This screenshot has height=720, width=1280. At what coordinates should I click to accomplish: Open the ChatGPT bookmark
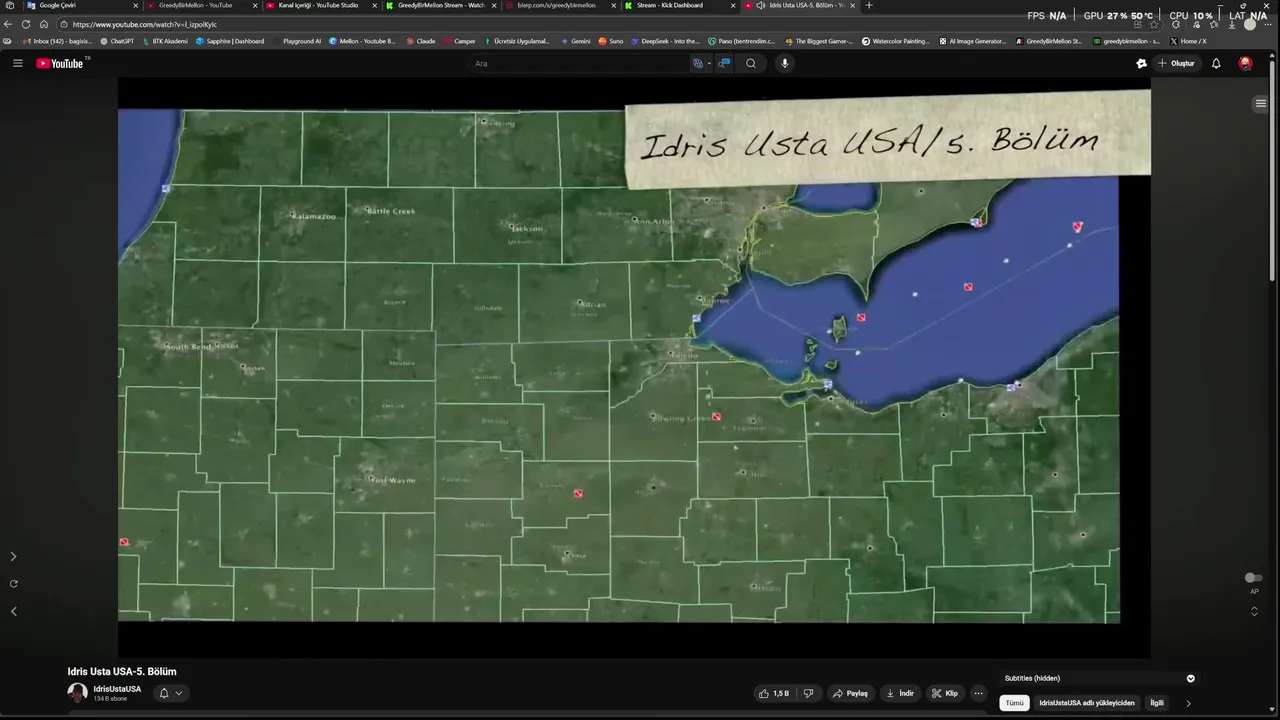point(117,41)
